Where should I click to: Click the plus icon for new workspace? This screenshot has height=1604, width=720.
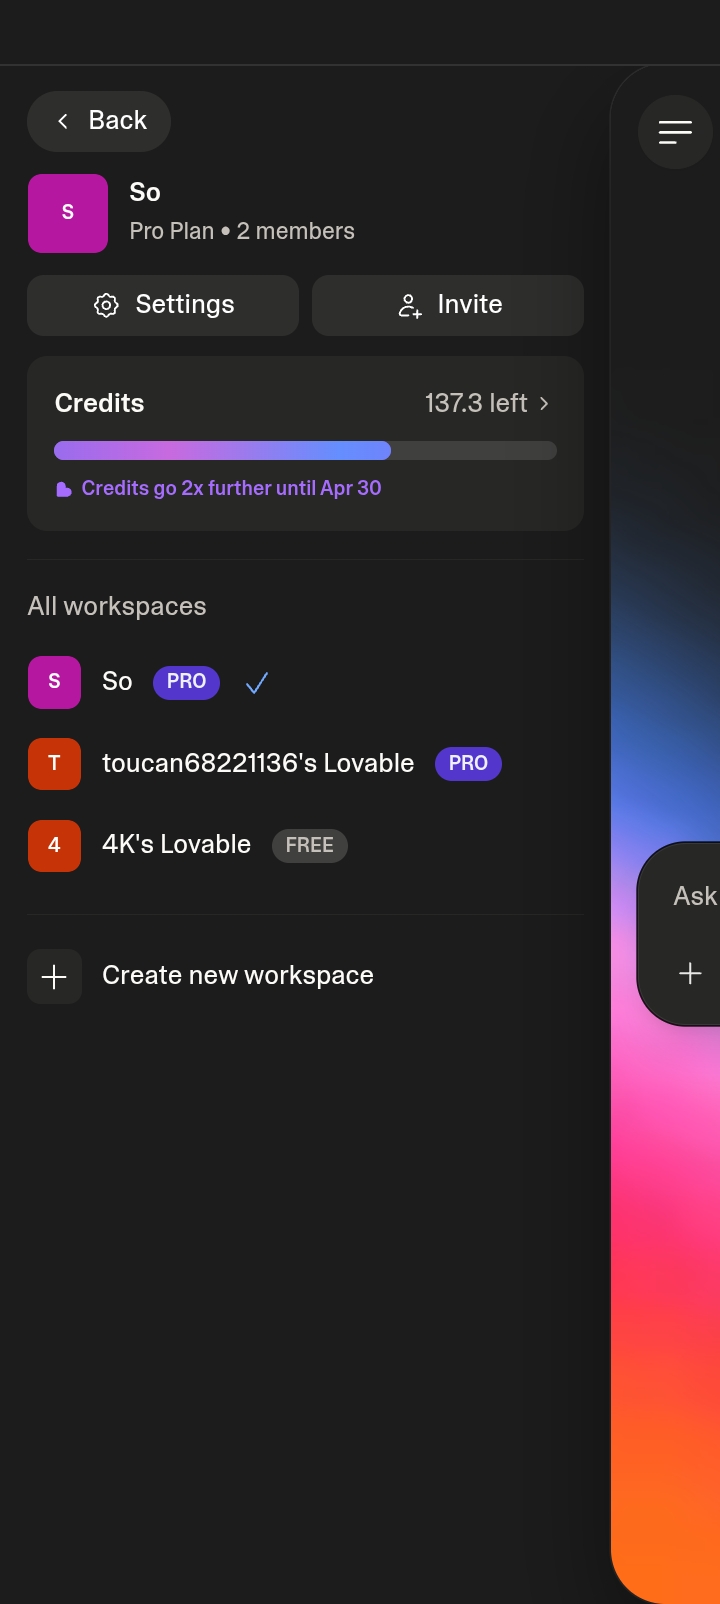(x=54, y=976)
